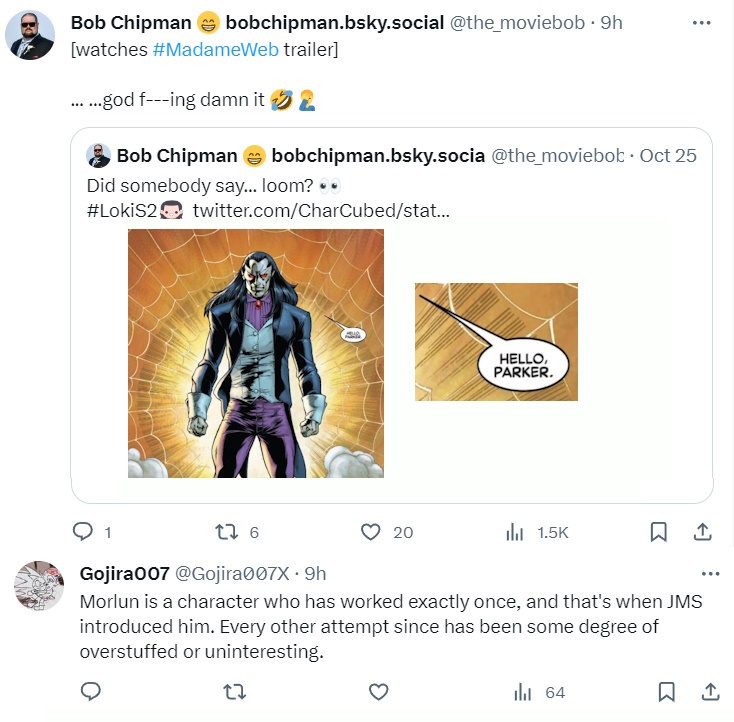Image resolution: width=734 pixels, height=722 pixels.
Task: Share Bob Chipman's tweet
Action: pyautogui.click(x=703, y=532)
